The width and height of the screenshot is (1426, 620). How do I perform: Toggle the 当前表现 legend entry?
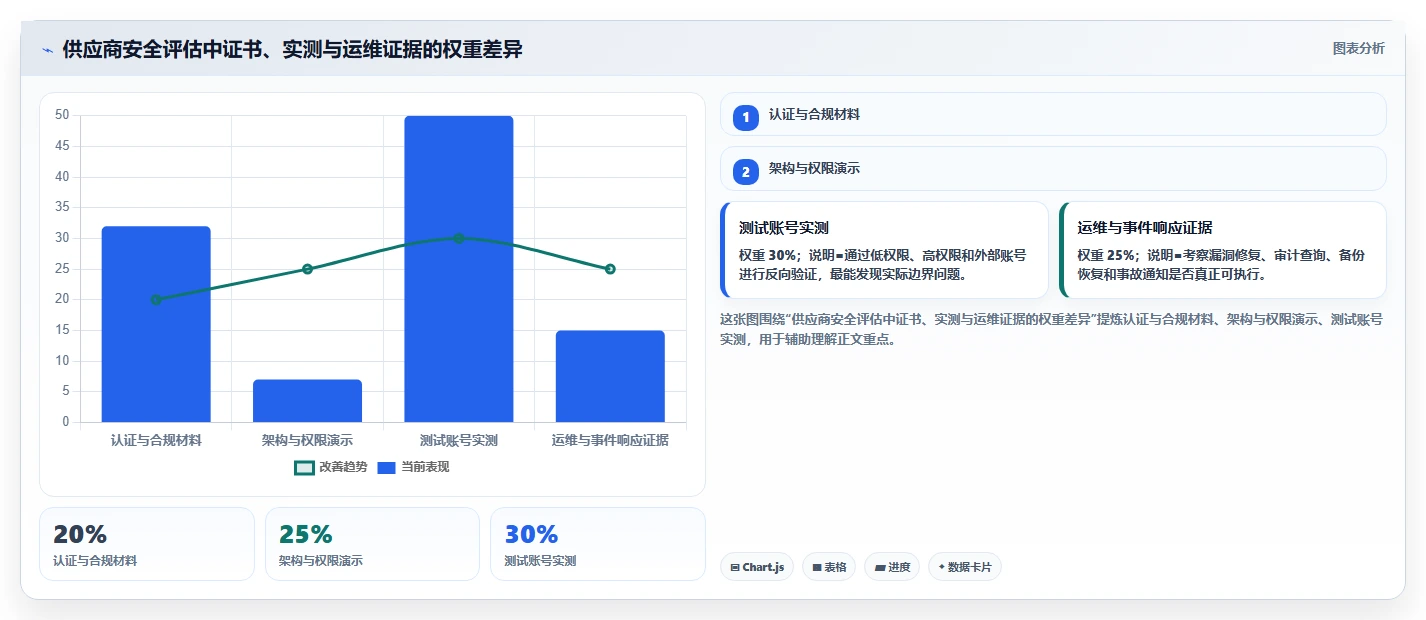[x=414, y=467]
